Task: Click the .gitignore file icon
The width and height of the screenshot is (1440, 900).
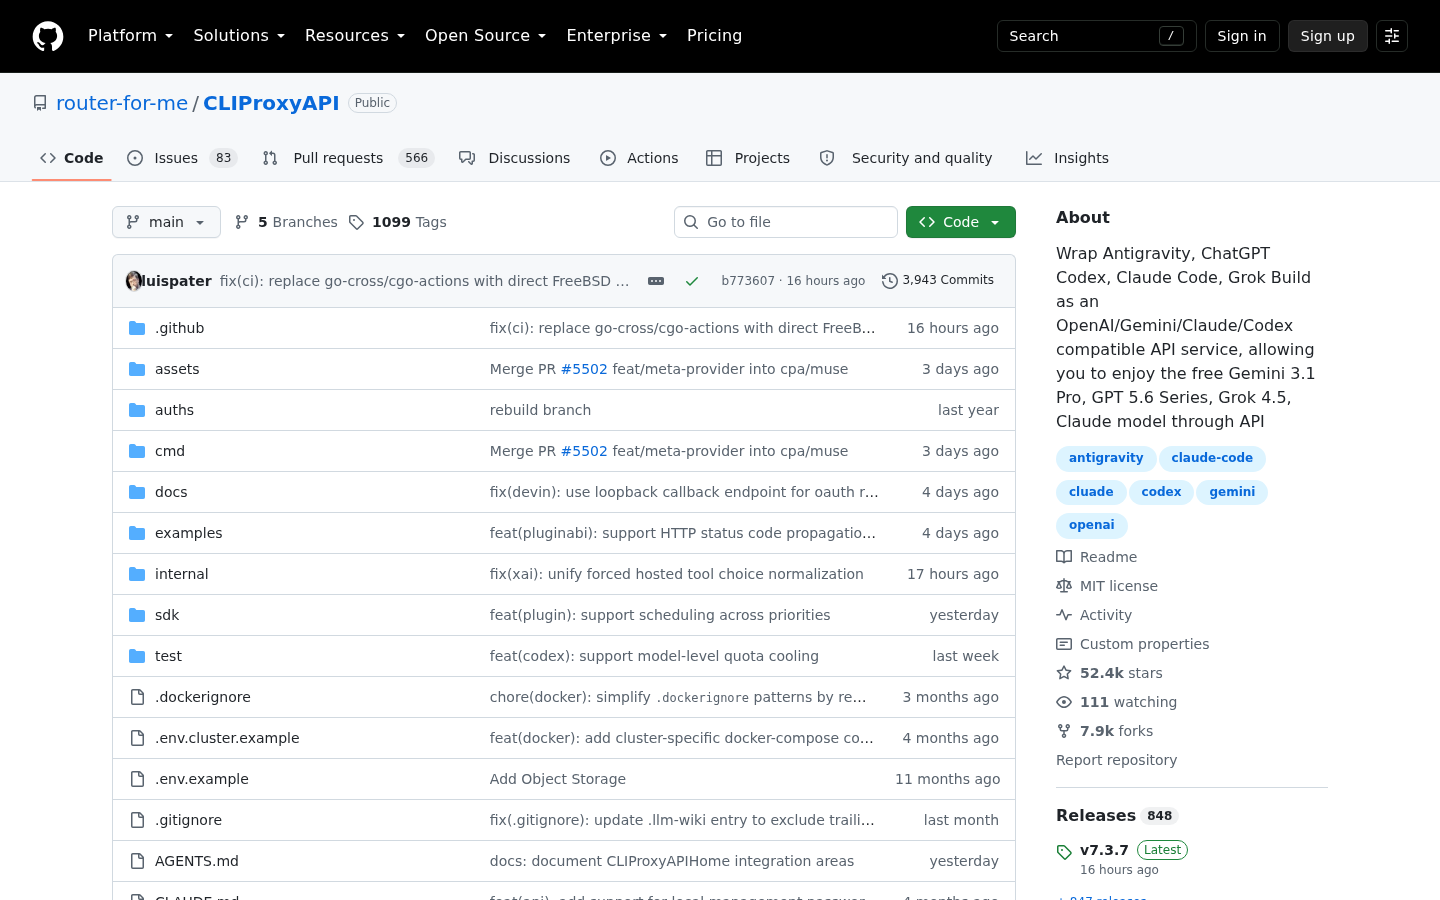Action: 137,820
